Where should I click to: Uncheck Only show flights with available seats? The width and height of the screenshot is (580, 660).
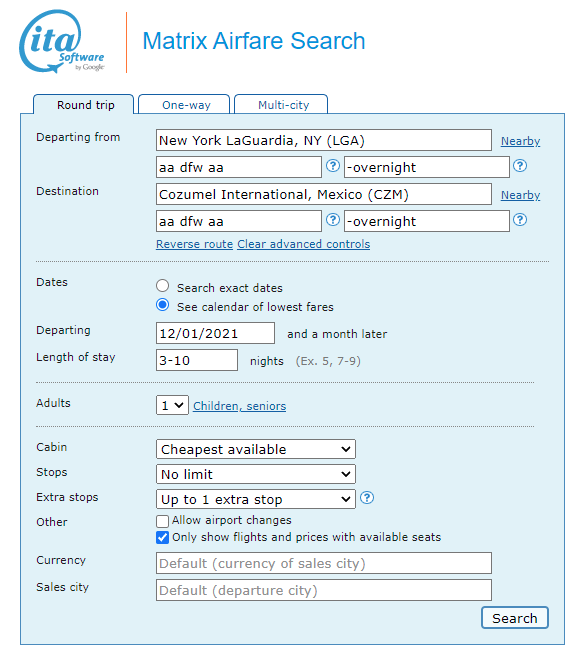(x=162, y=538)
